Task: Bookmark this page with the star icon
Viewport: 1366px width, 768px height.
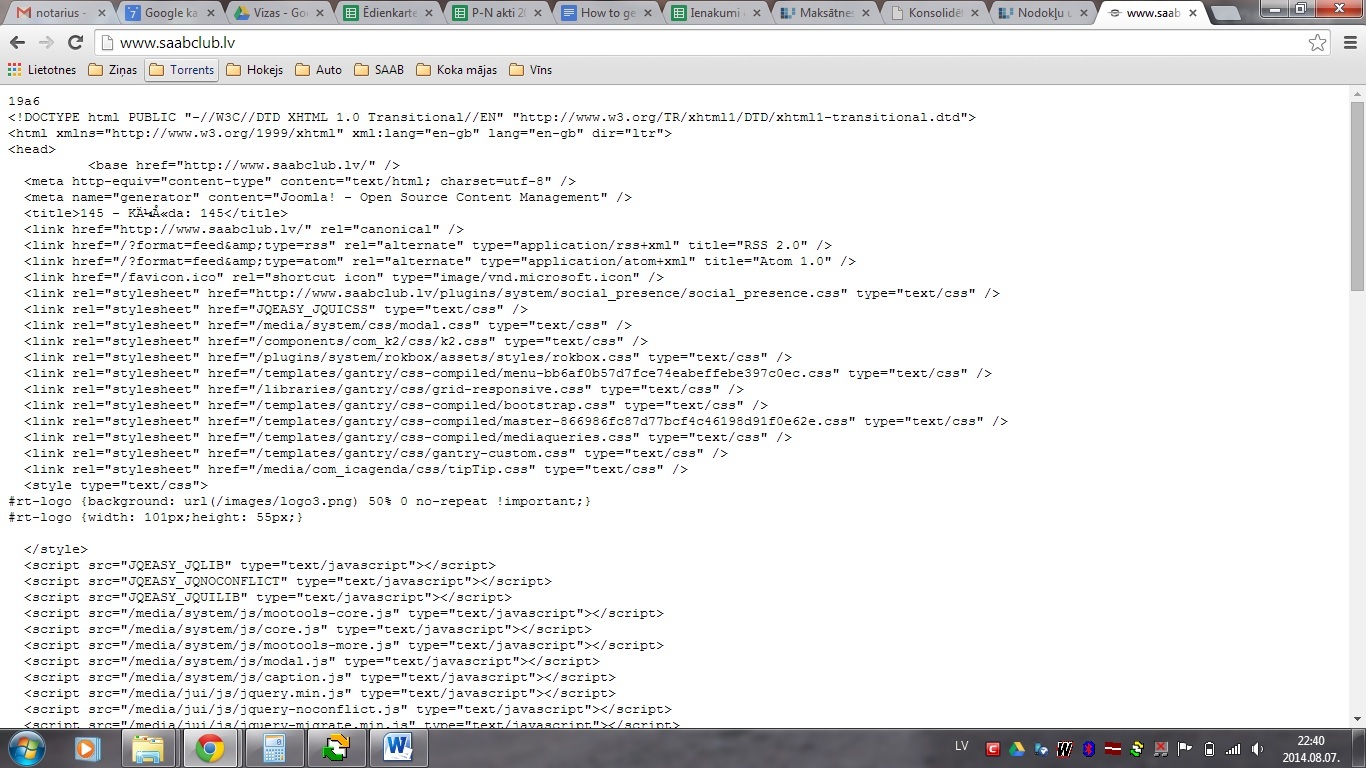Action: (x=1317, y=43)
